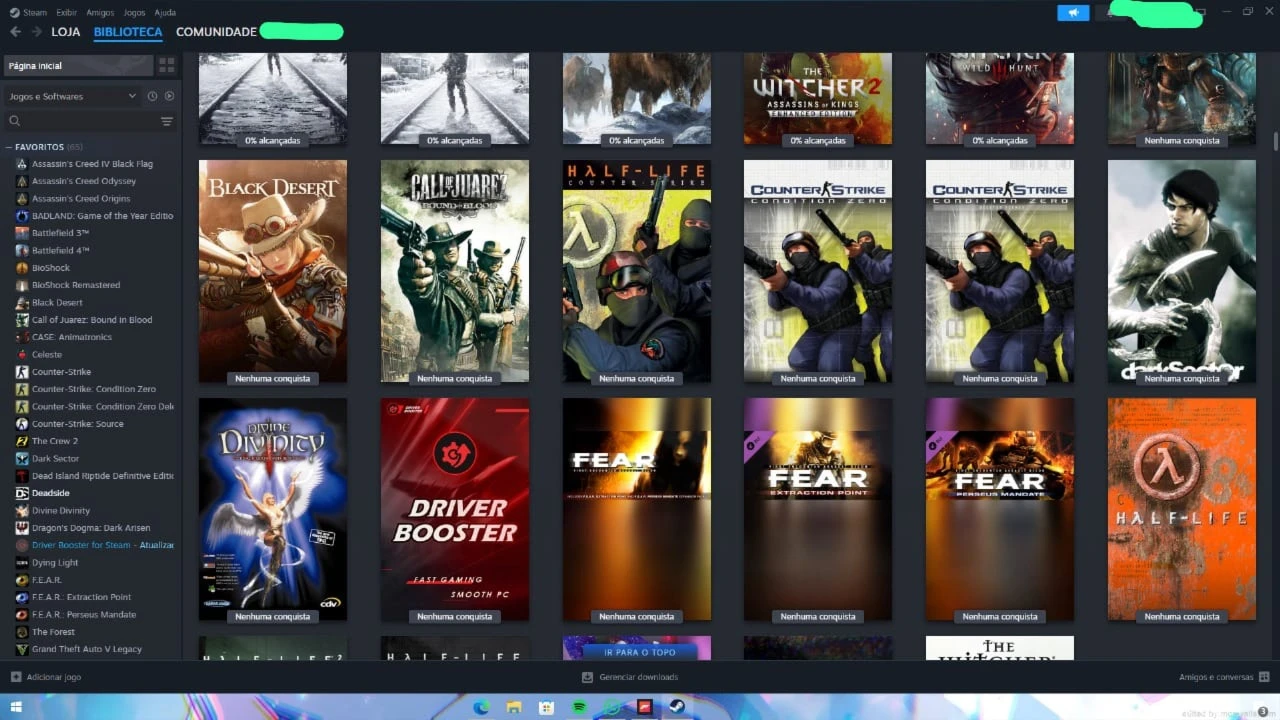
Task: Toggle the ready-to-play filter icon
Action: [x=169, y=96]
